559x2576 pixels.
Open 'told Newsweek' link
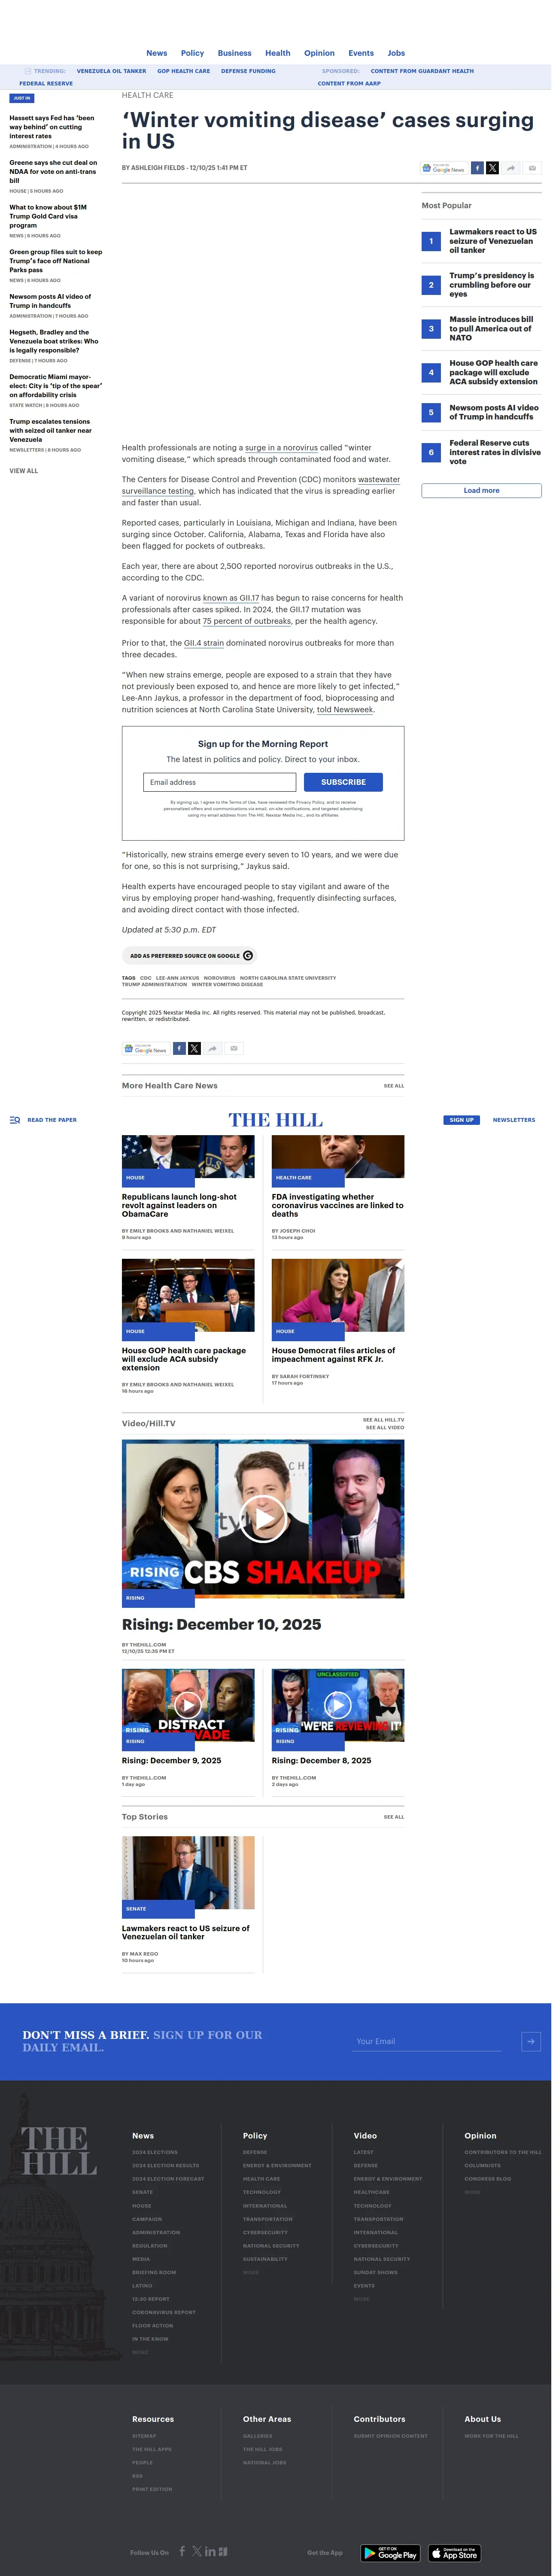[x=345, y=710]
